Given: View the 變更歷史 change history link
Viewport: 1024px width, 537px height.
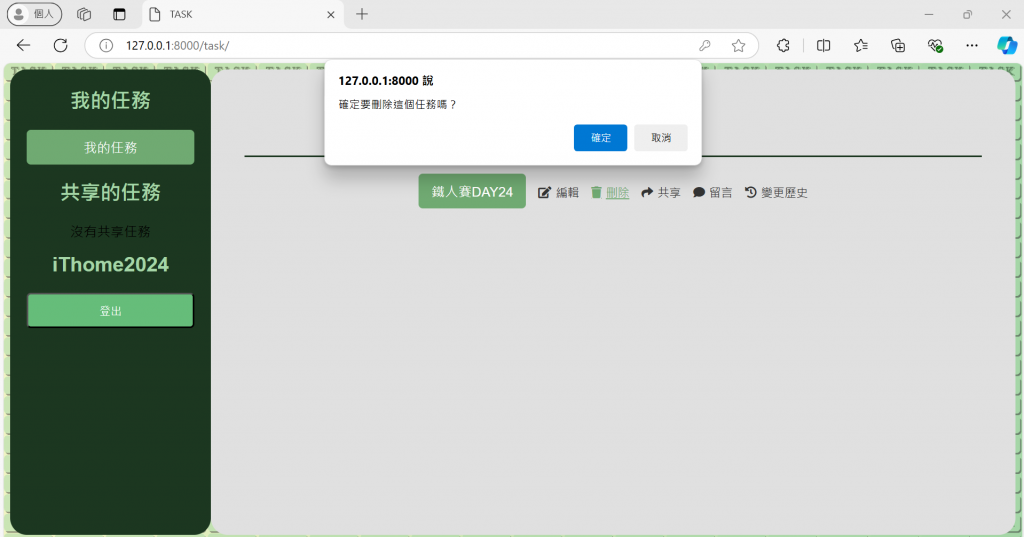Looking at the screenshot, I should [784, 193].
